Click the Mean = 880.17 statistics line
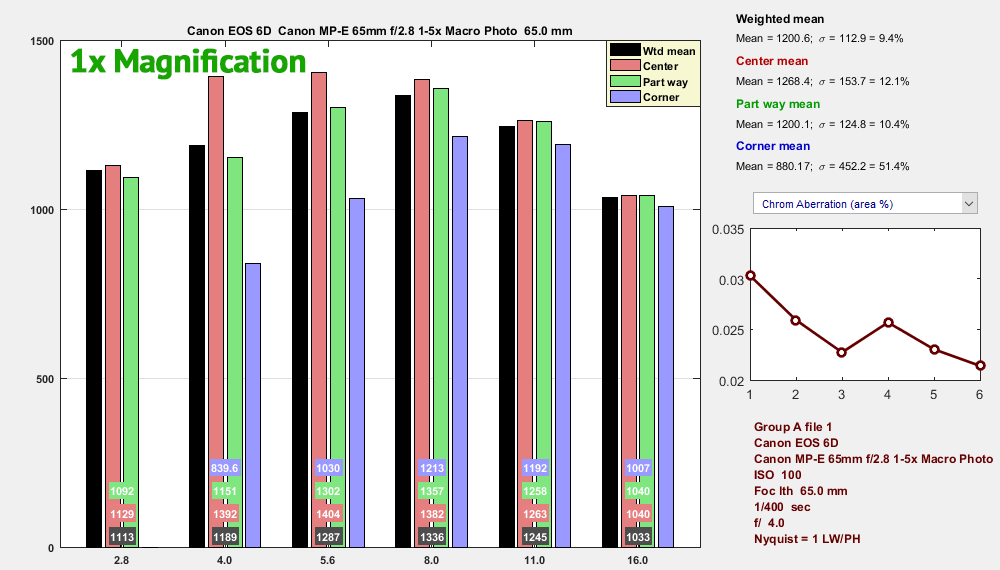 click(822, 166)
